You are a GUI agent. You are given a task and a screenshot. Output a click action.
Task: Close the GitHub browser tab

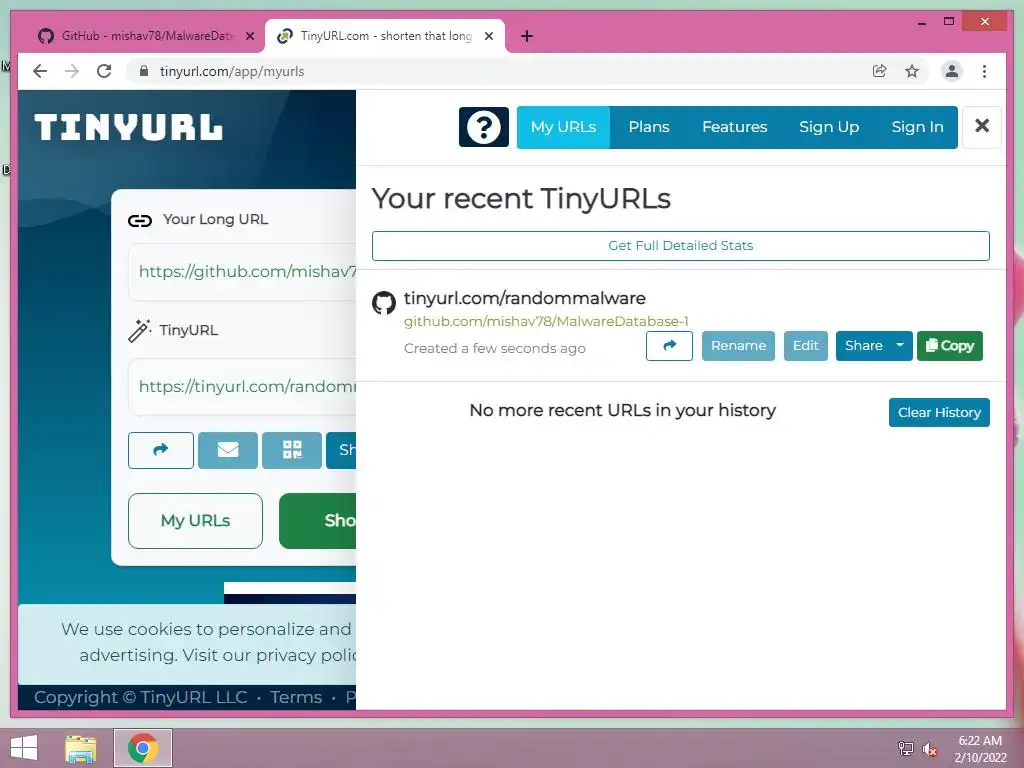click(249, 36)
